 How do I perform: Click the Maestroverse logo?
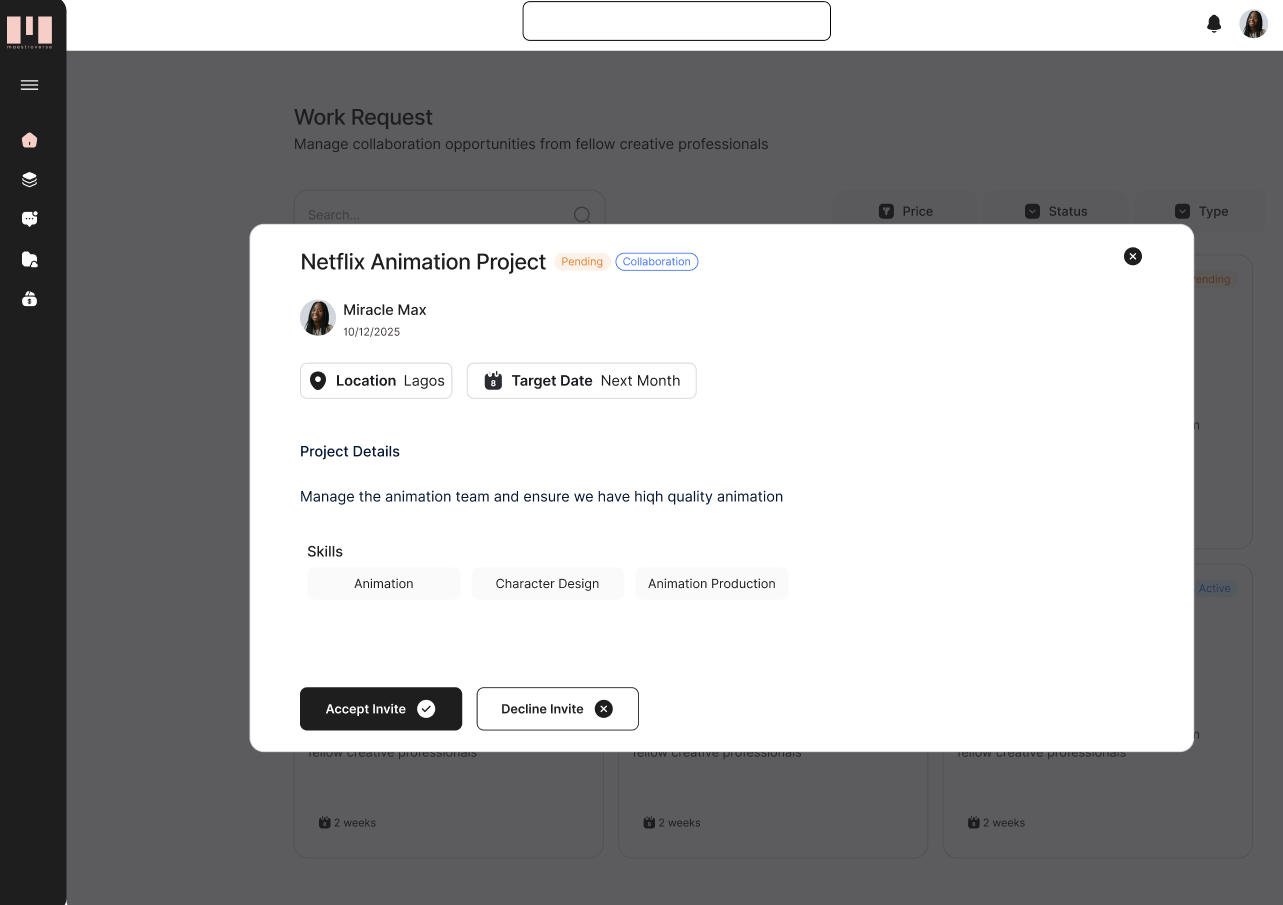point(29,29)
